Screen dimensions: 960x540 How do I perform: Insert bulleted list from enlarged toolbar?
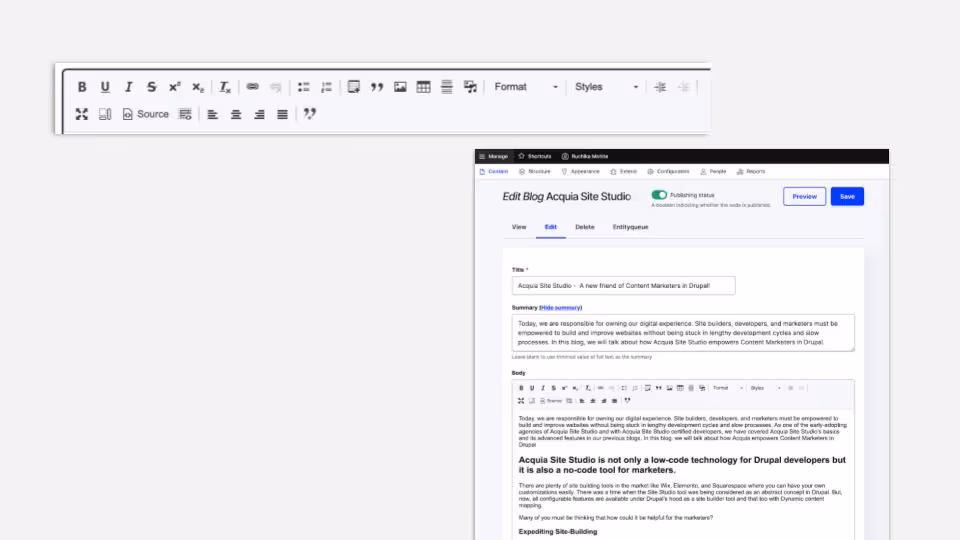tap(304, 87)
